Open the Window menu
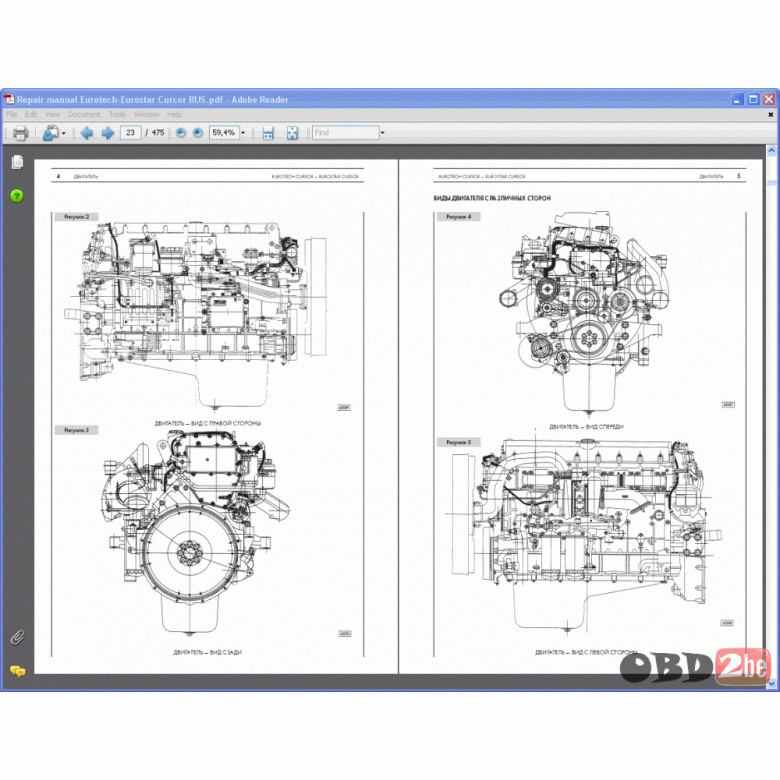Screen dimensions: 780x780 click(146, 114)
